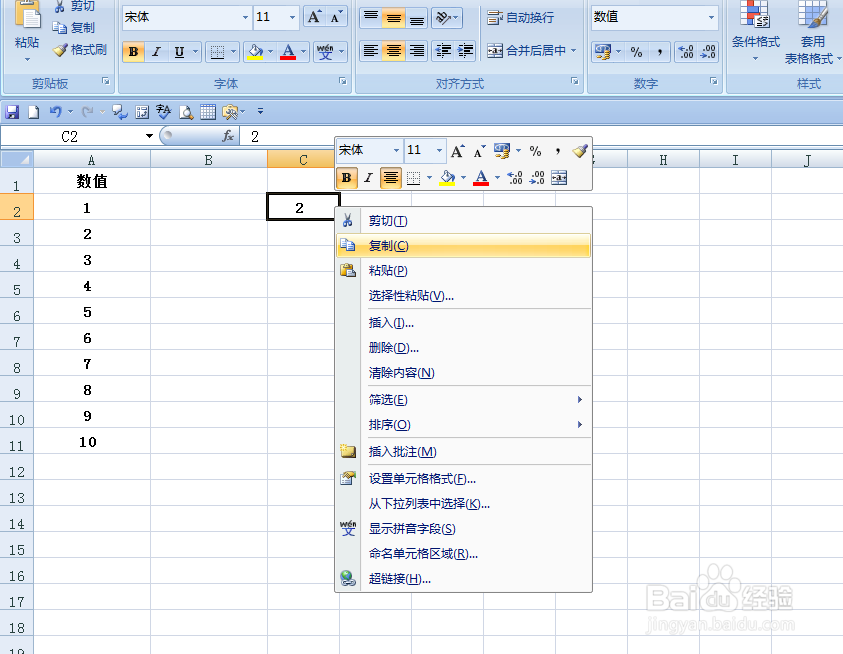Toggle left text alignment in the ribbon
843x654 pixels.
(371, 51)
